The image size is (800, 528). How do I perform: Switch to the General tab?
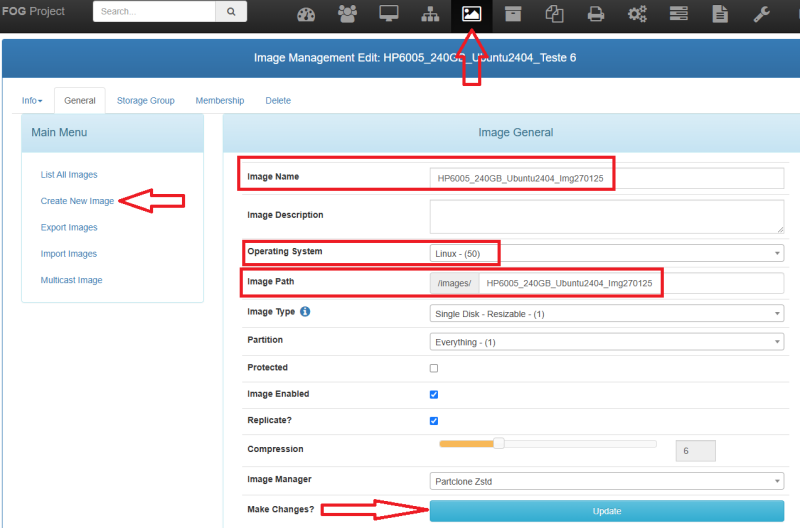[80, 100]
